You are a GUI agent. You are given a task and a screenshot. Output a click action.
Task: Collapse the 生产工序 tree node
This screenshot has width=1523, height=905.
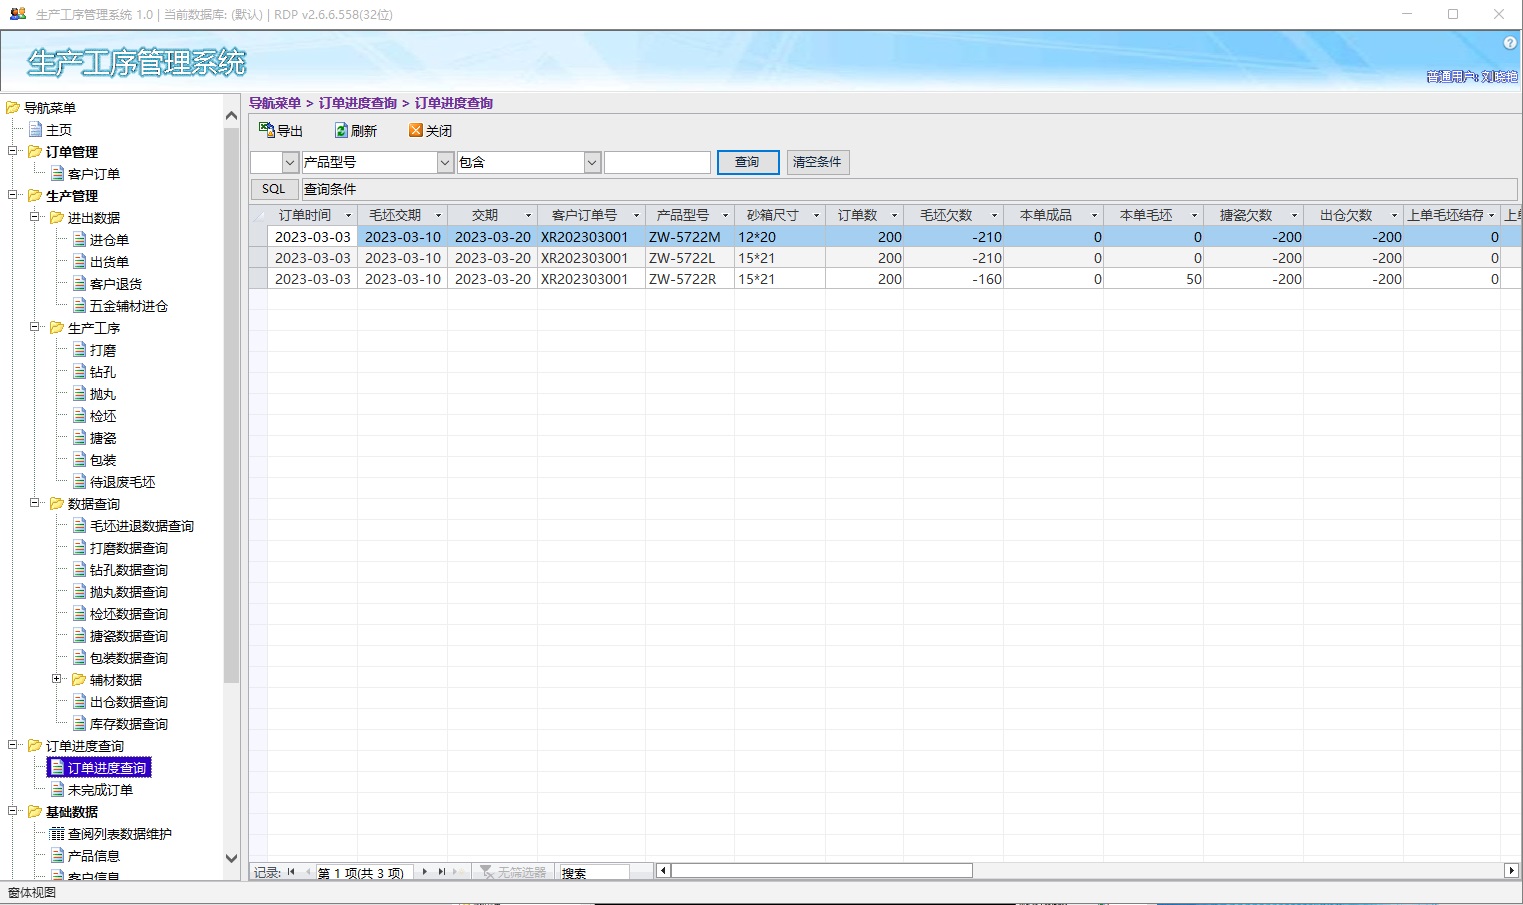point(35,327)
